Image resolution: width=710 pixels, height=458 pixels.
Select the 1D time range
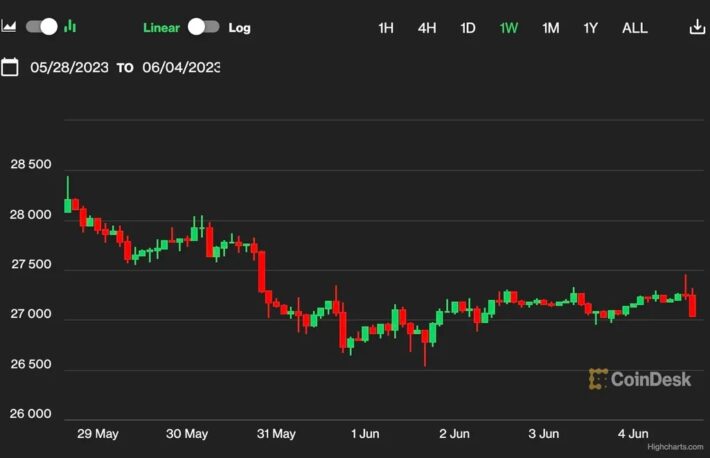[x=468, y=28]
